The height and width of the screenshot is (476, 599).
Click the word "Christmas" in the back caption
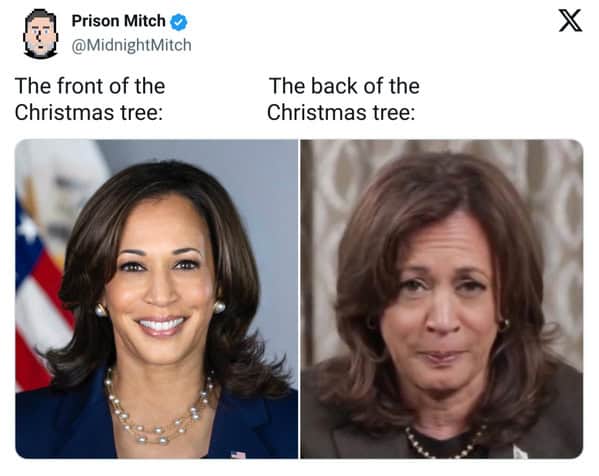[316, 113]
